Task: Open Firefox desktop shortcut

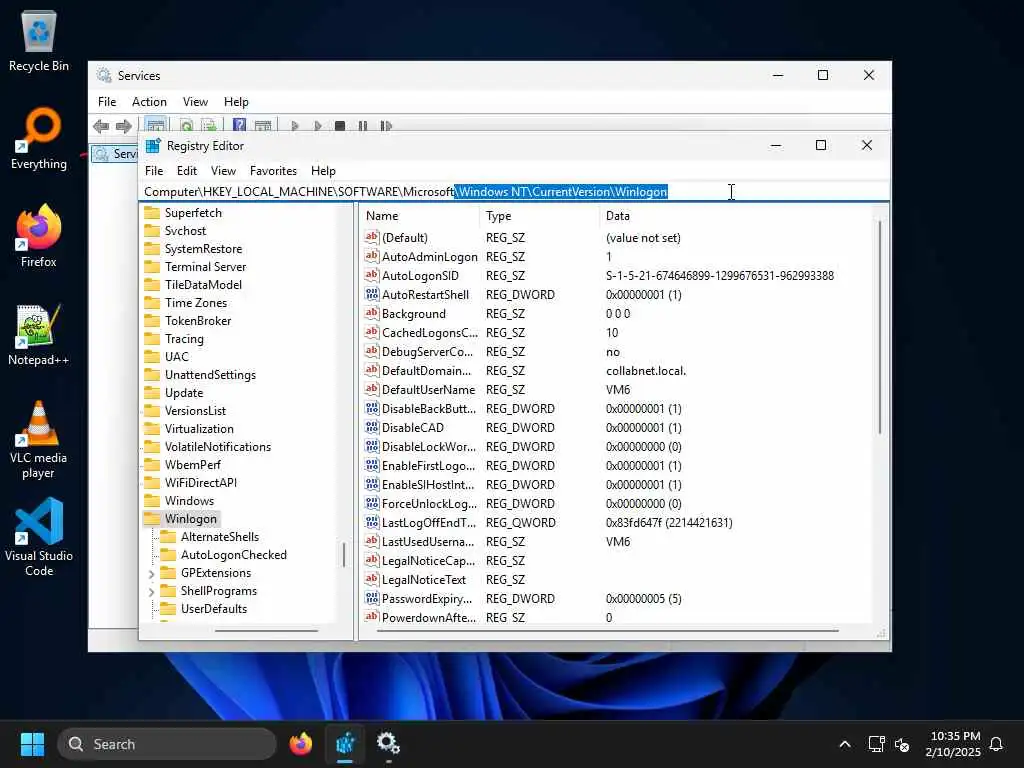Action: click(39, 236)
